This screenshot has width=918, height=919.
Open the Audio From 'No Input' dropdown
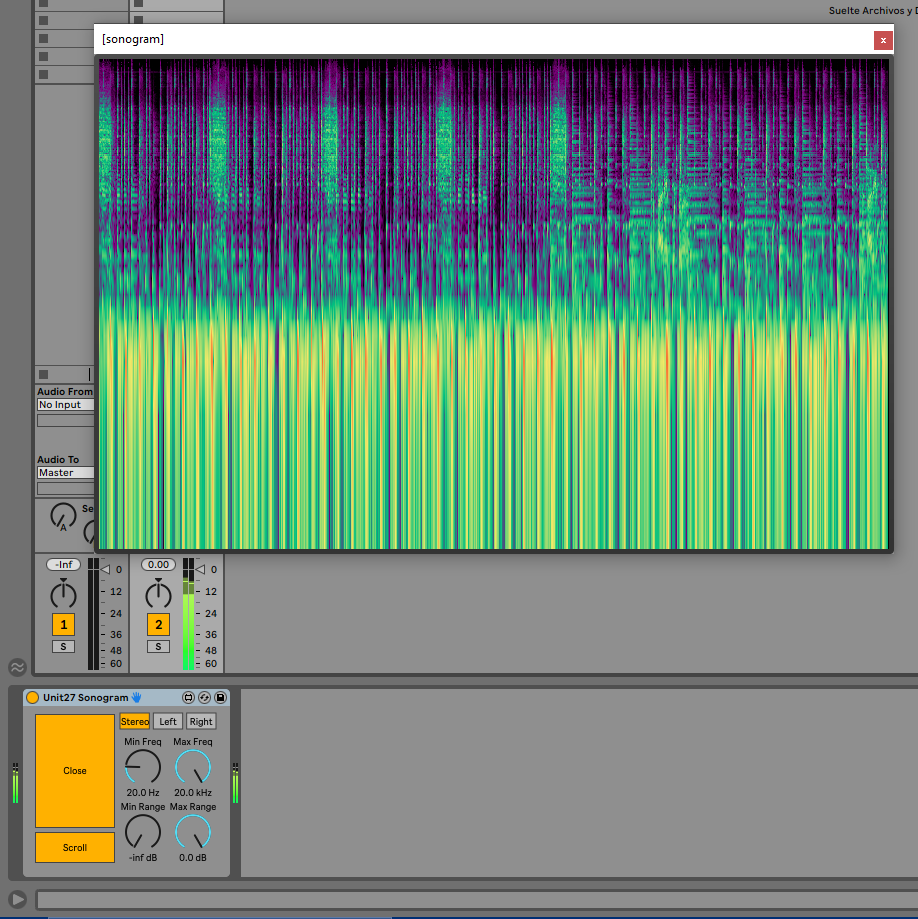coord(65,405)
